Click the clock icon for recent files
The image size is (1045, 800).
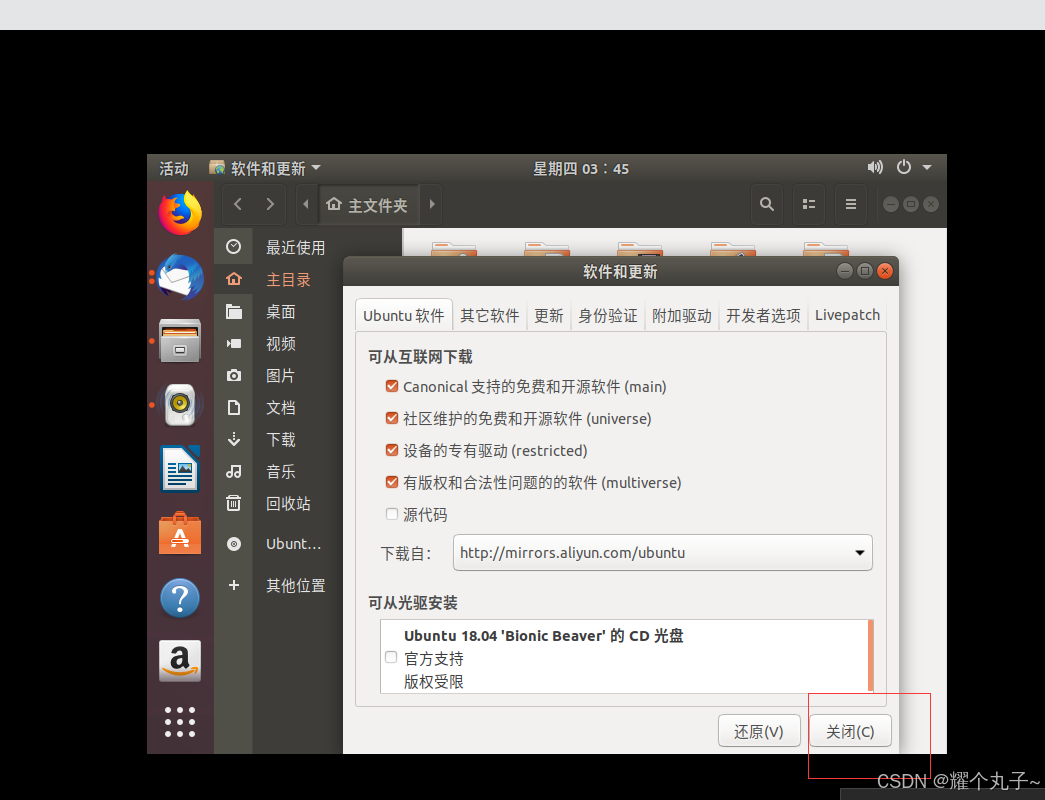pos(233,247)
